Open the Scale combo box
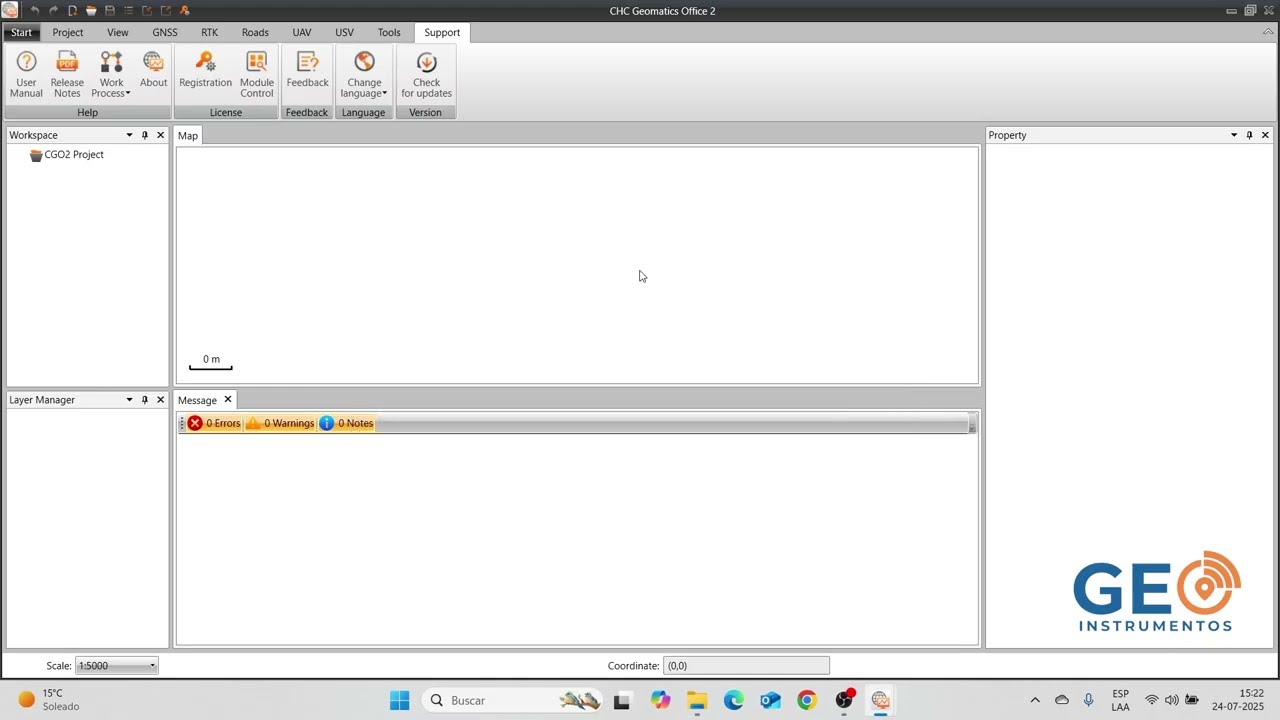This screenshot has width=1280, height=720. coord(117,666)
